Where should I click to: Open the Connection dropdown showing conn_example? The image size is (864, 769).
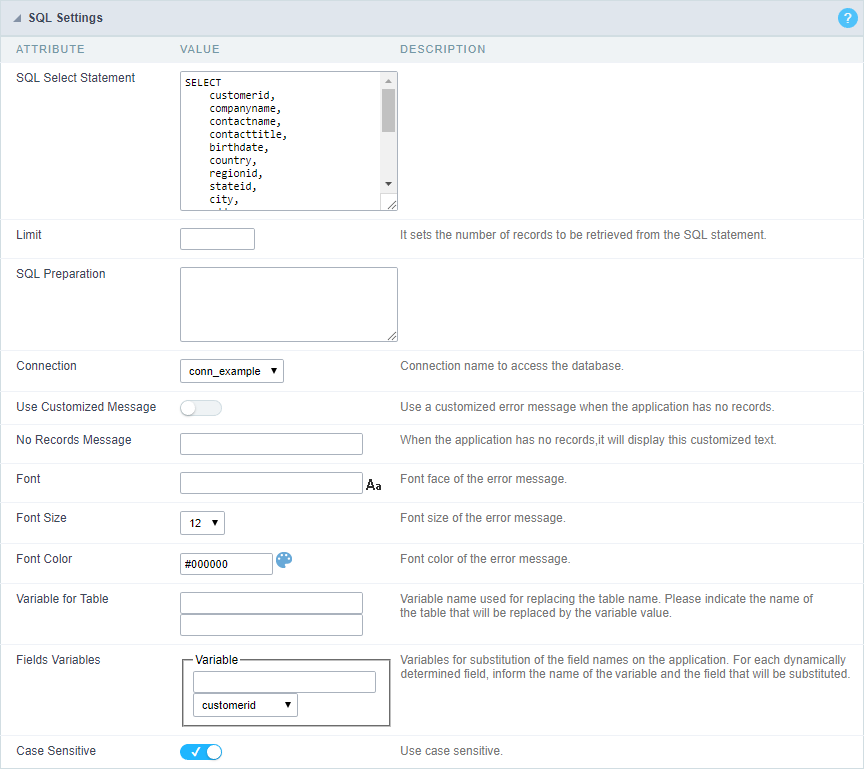tap(231, 370)
